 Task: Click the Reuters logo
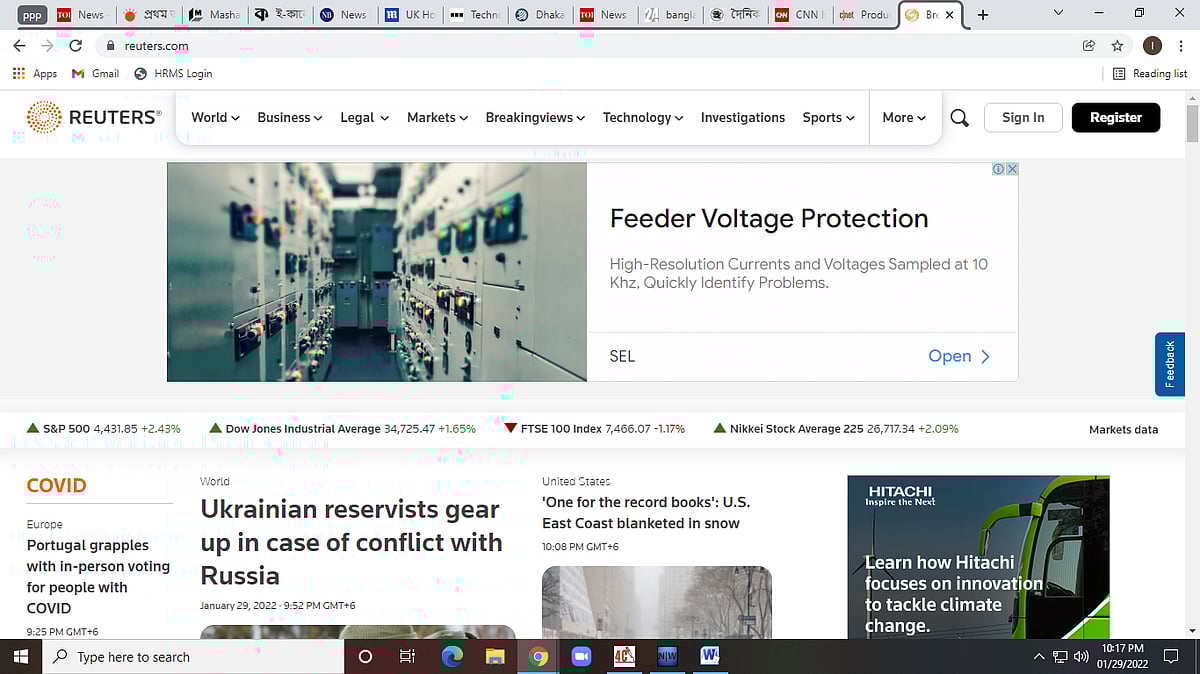pyautogui.click(x=94, y=117)
